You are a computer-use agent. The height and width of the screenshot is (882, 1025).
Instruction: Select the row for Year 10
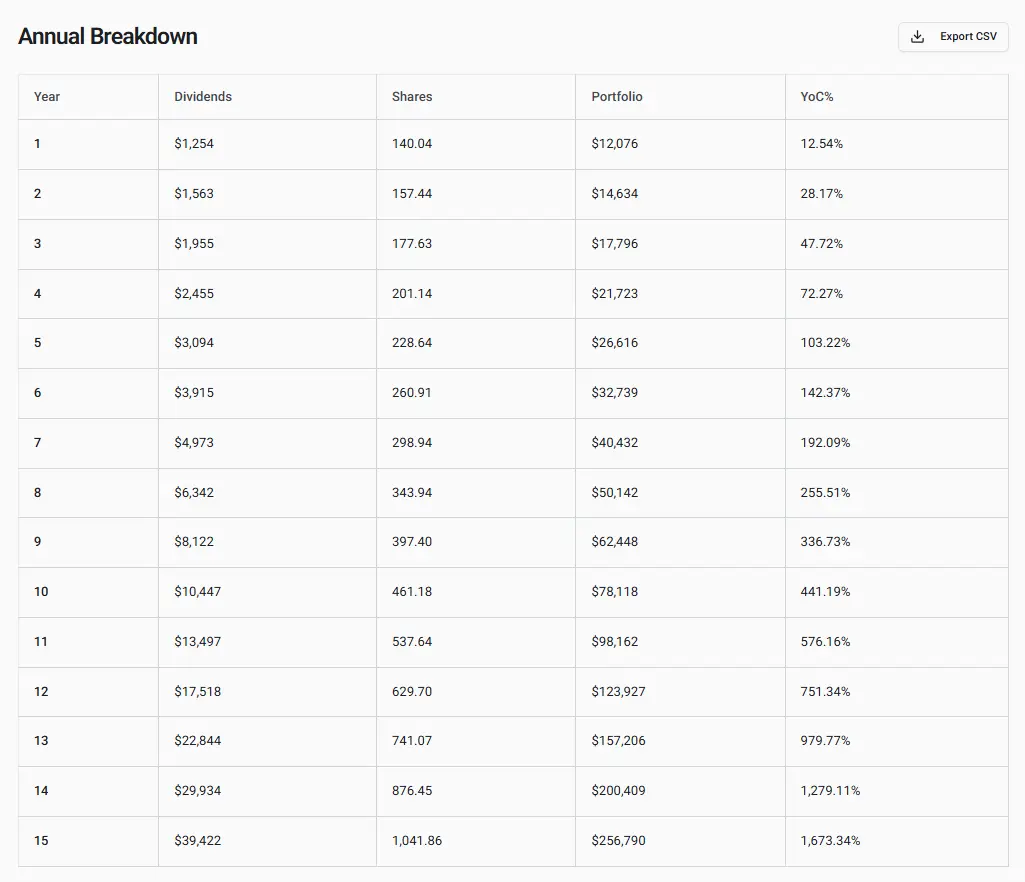pos(400,592)
